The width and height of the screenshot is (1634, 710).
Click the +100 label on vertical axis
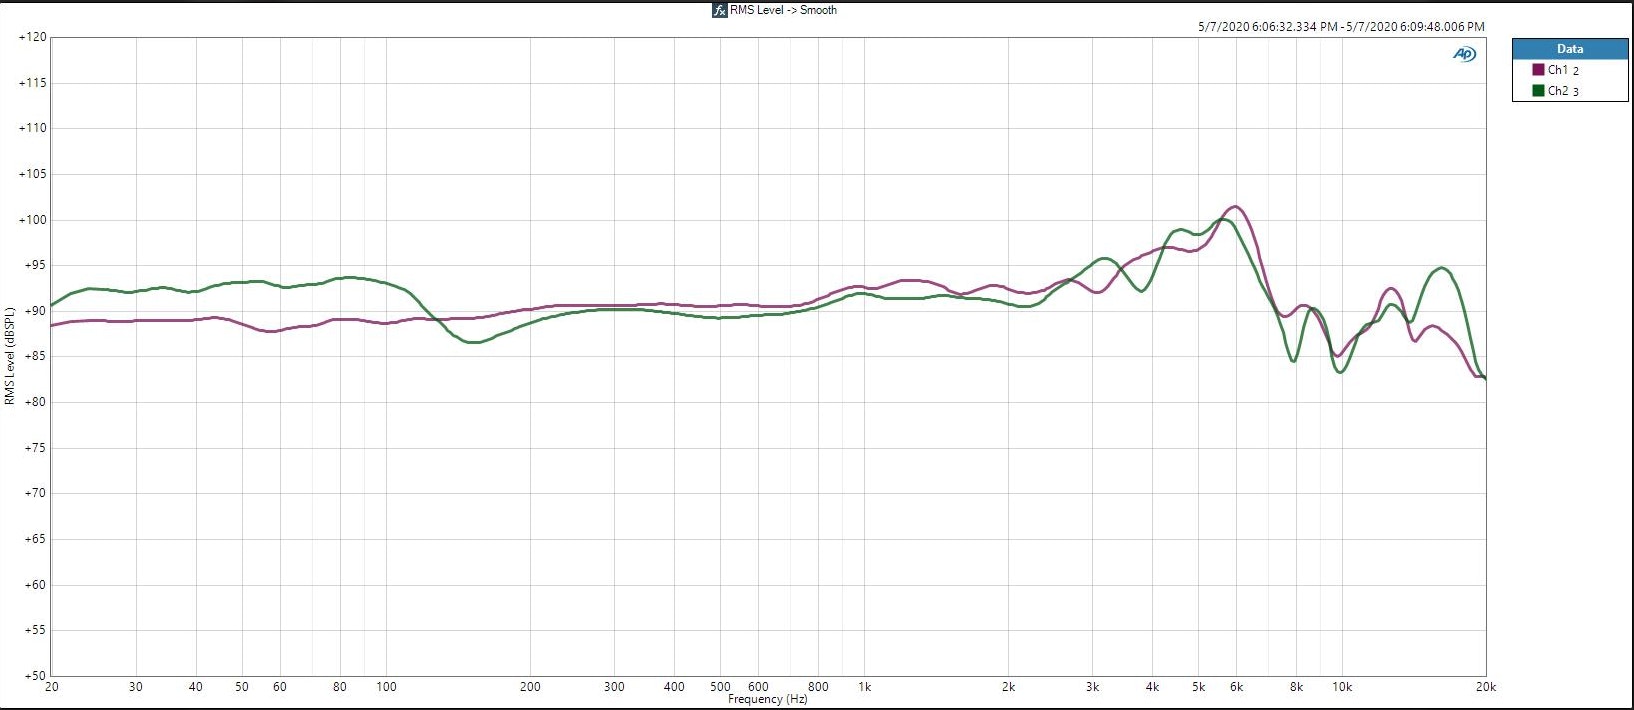pyautogui.click(x=32, y=220)
